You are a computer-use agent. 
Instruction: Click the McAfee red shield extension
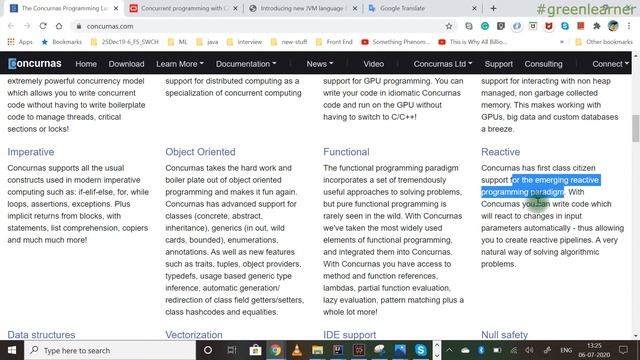click(x=549, y=26)
